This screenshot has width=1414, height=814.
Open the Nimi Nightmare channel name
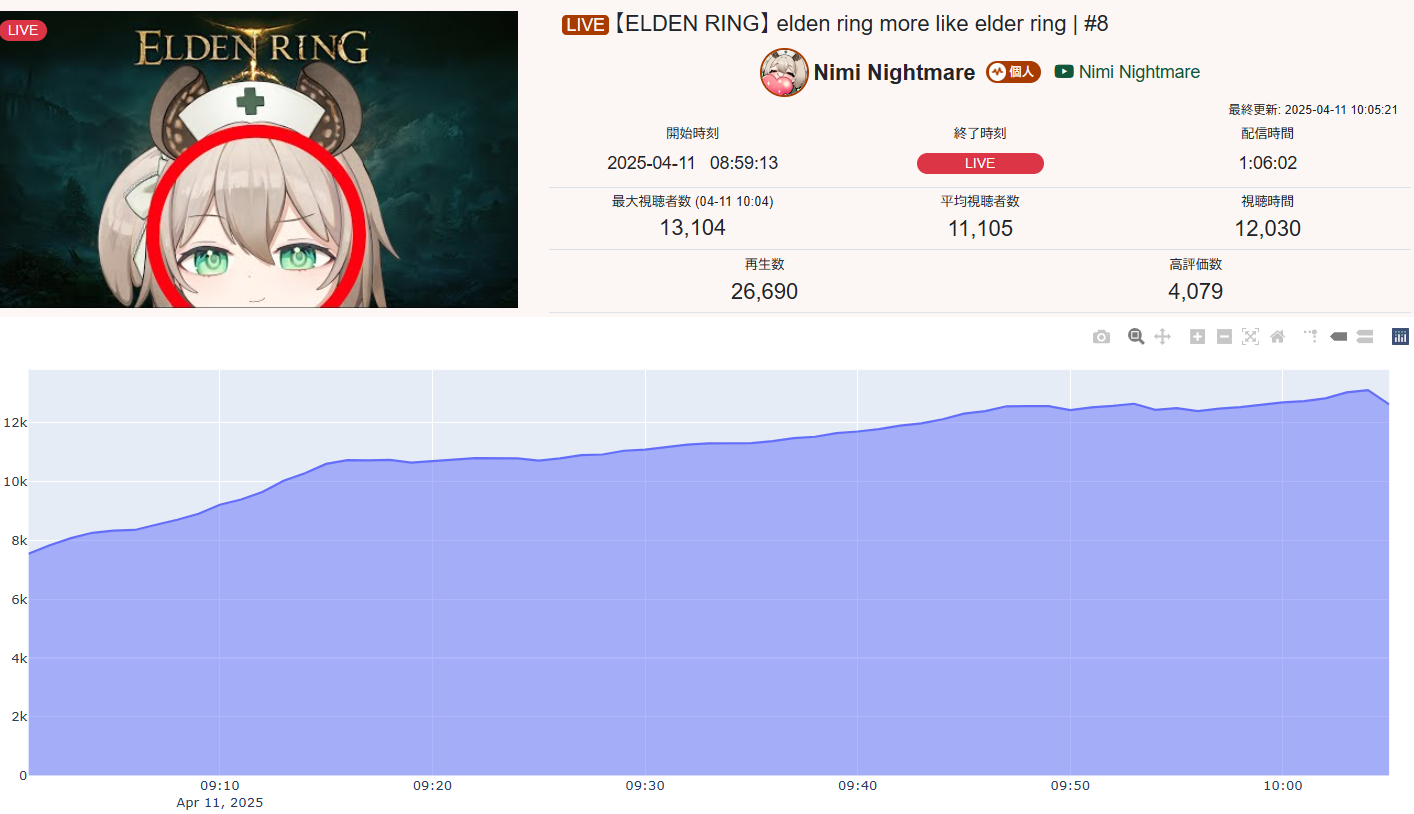(894, 72)
